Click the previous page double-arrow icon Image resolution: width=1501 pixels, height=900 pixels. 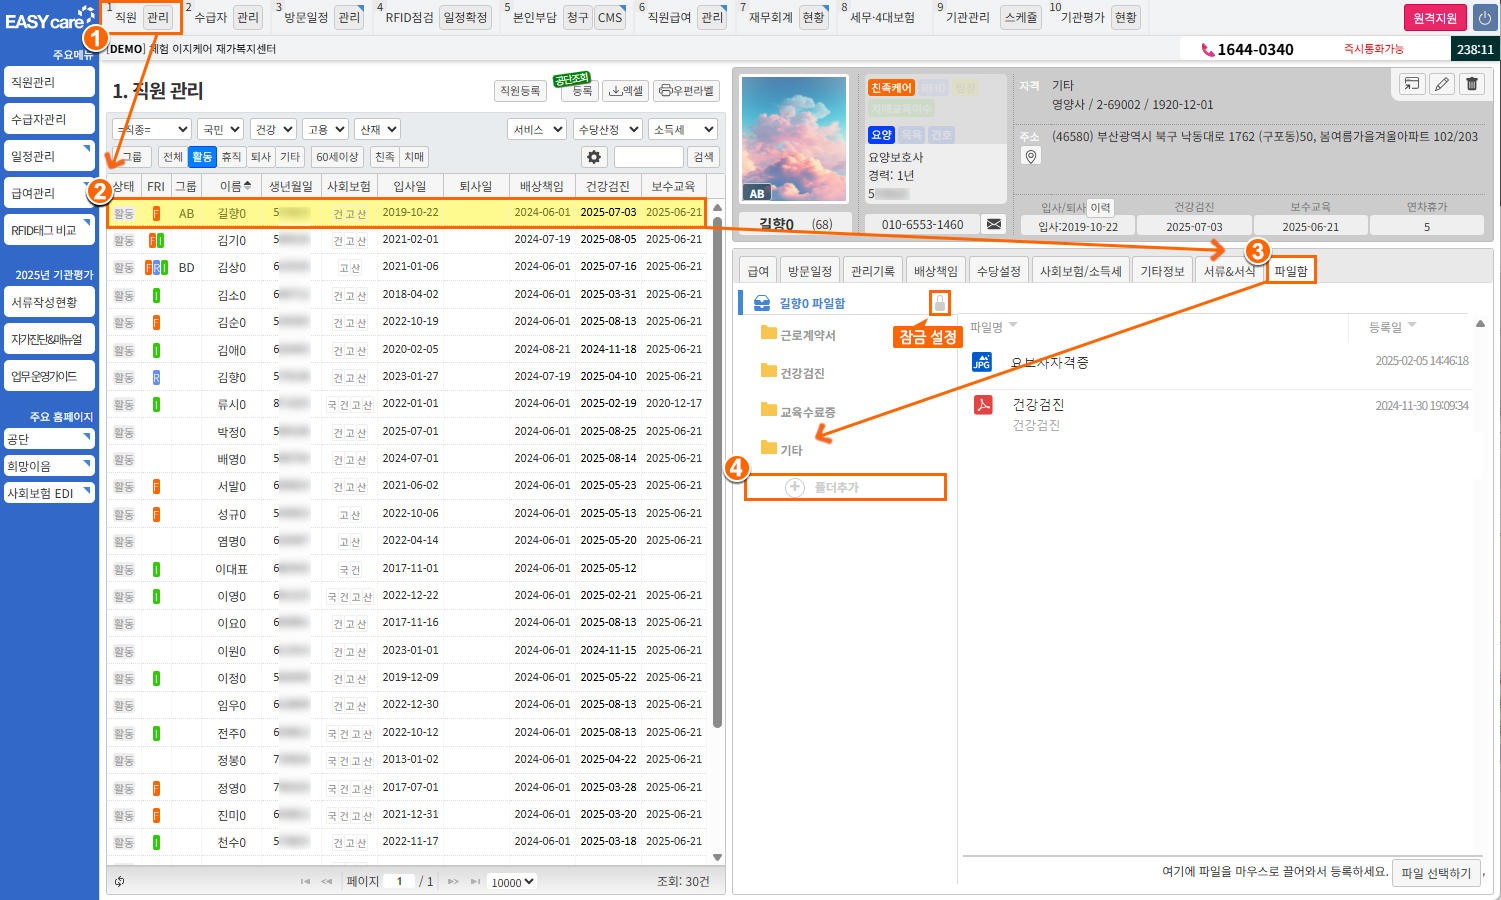pyautogui.click(x=327, y=882)
